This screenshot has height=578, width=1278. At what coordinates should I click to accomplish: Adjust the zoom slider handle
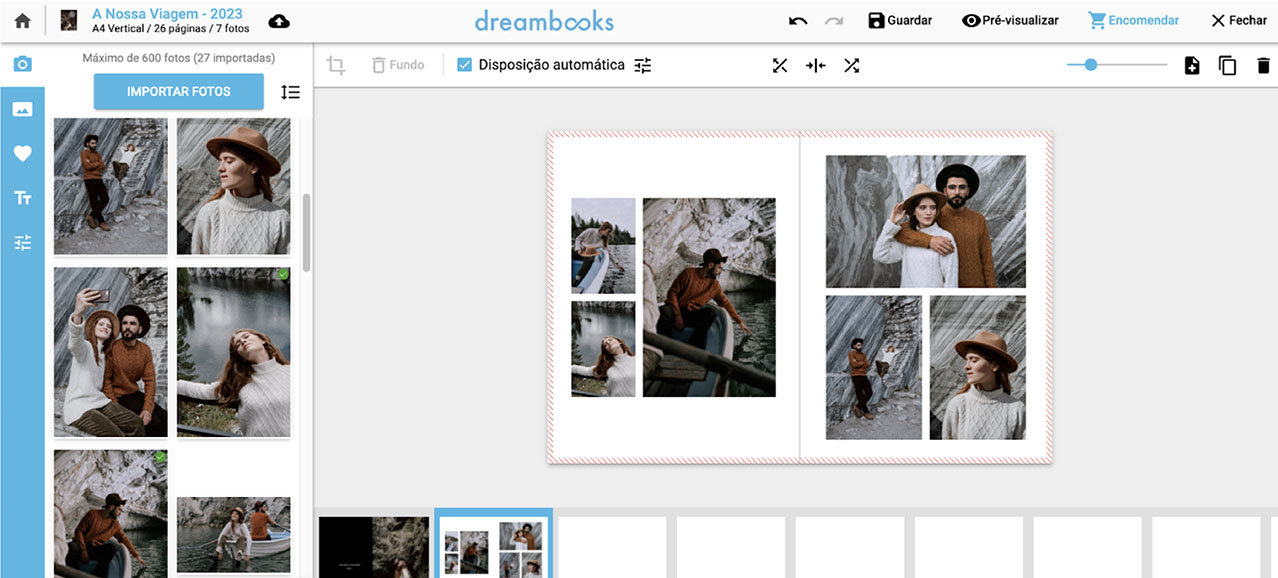tap(1091, 65)
